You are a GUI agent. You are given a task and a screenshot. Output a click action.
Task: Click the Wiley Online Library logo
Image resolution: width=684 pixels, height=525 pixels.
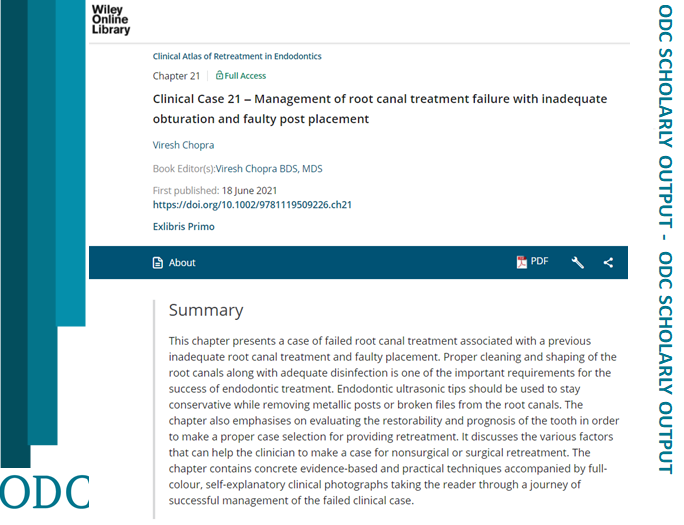[x=111, y=20]
